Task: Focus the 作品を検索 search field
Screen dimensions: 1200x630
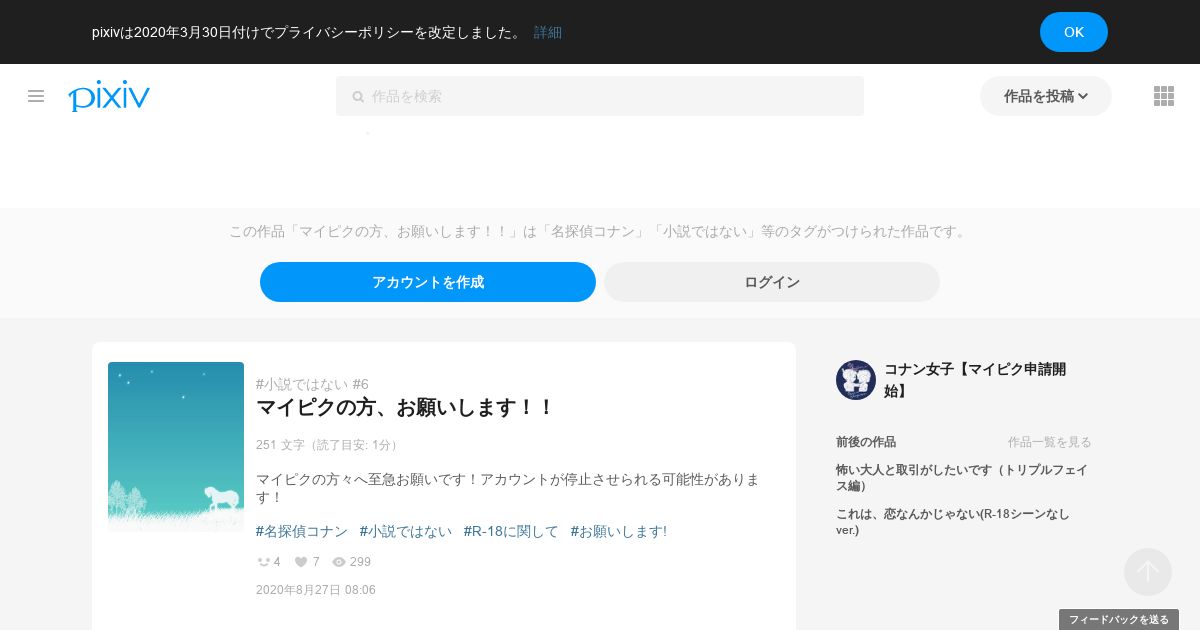Action: (600, 96)
